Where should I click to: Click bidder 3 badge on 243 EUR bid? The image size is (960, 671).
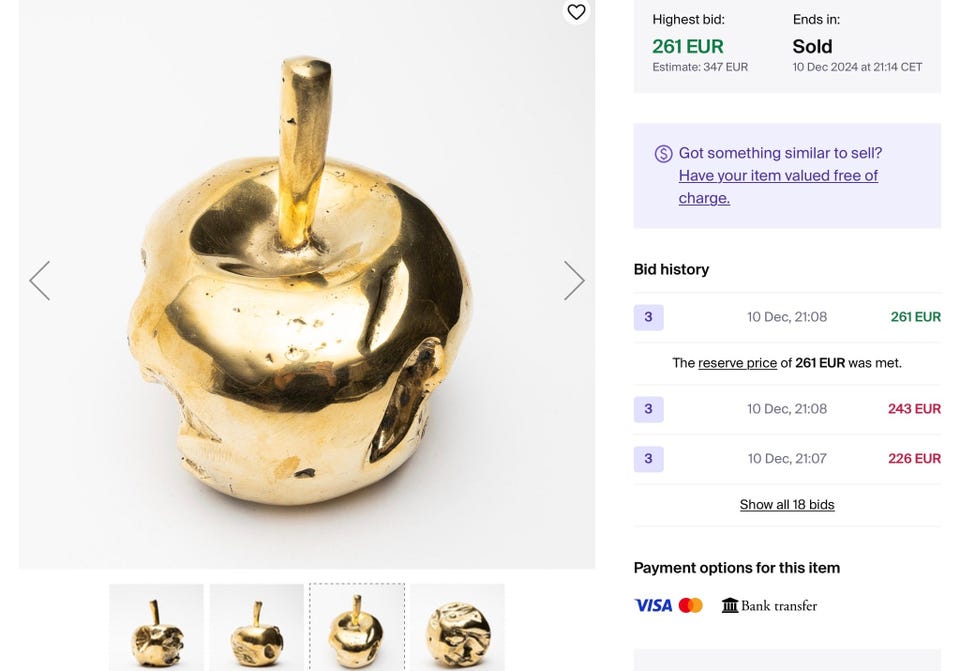648,409
